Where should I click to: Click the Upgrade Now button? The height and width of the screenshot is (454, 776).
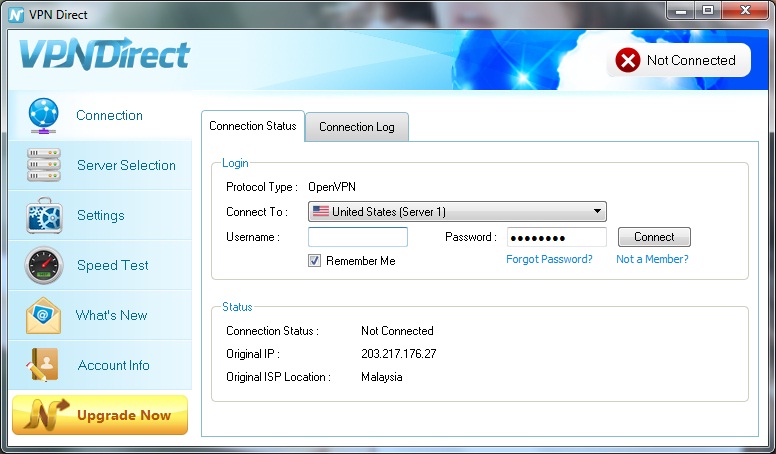coord(100,415)
